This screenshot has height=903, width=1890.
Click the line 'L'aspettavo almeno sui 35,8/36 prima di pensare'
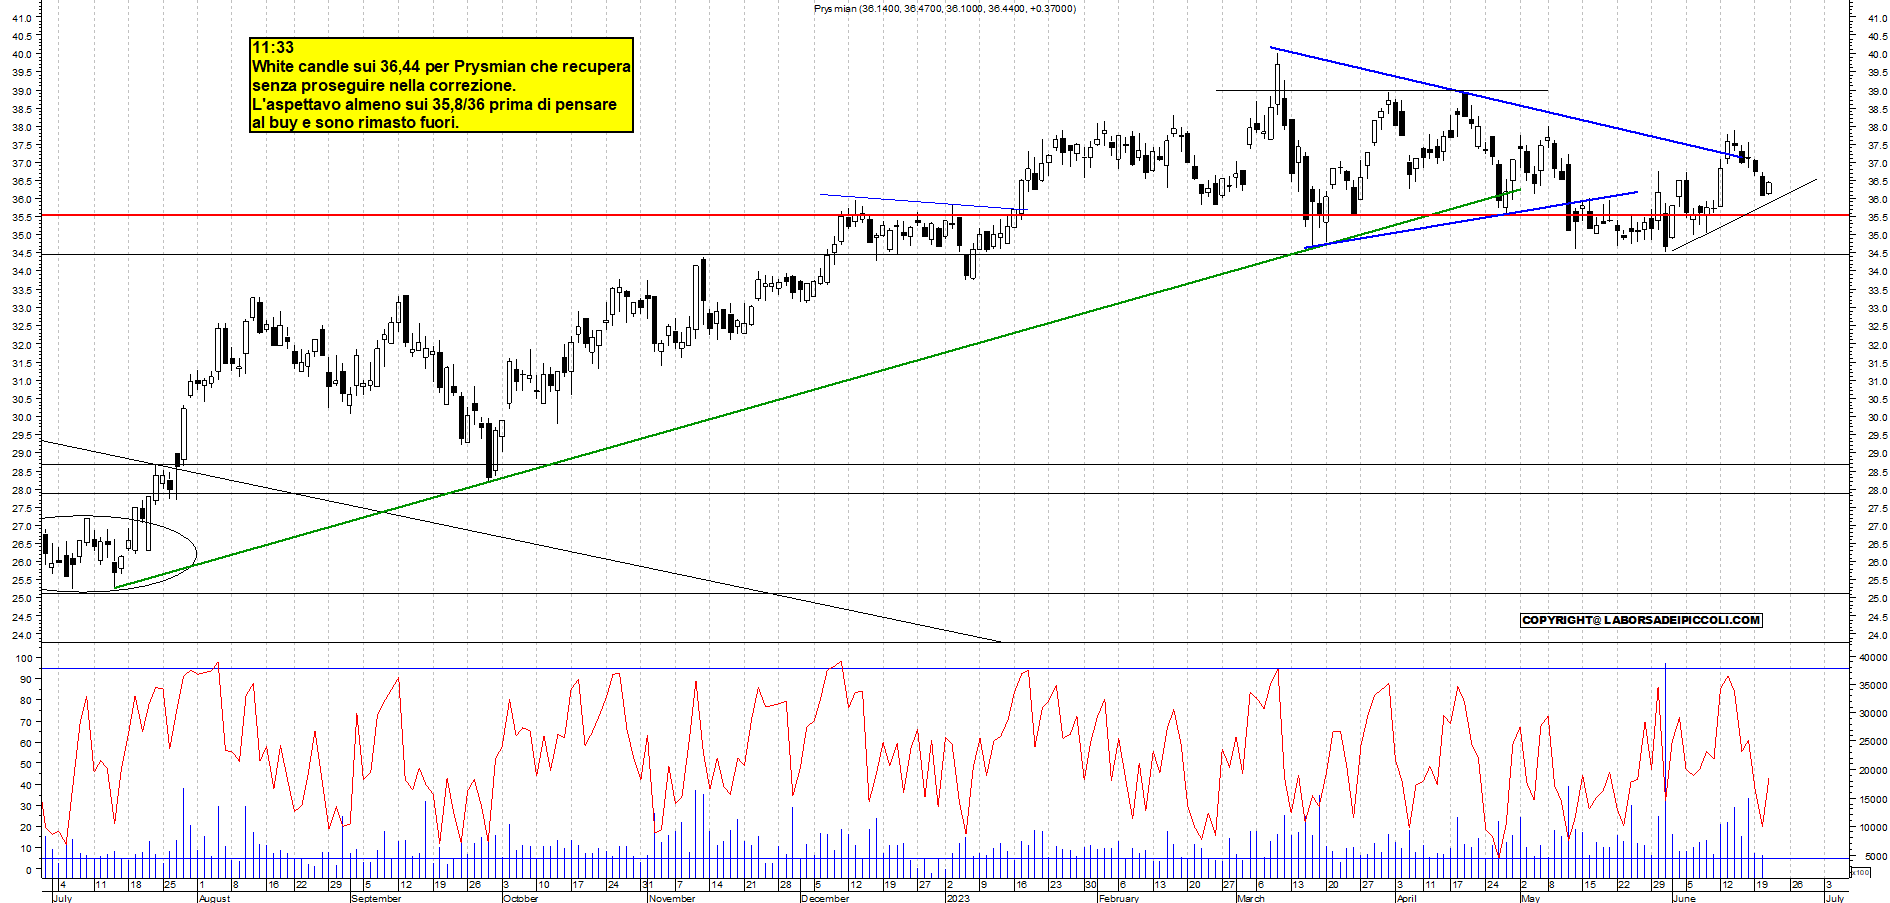tap(434, 104)
